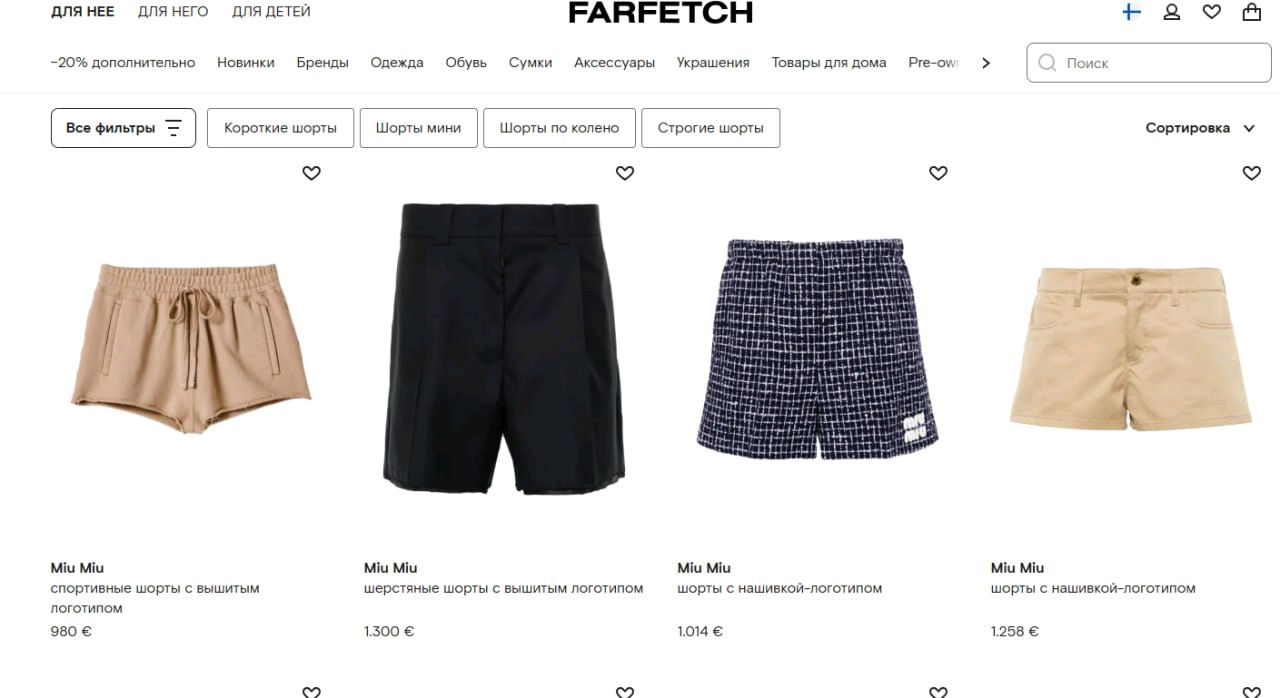The image size is (1280, 698).
Task: Open the Все фильтры panel
Action: (123, 128)
